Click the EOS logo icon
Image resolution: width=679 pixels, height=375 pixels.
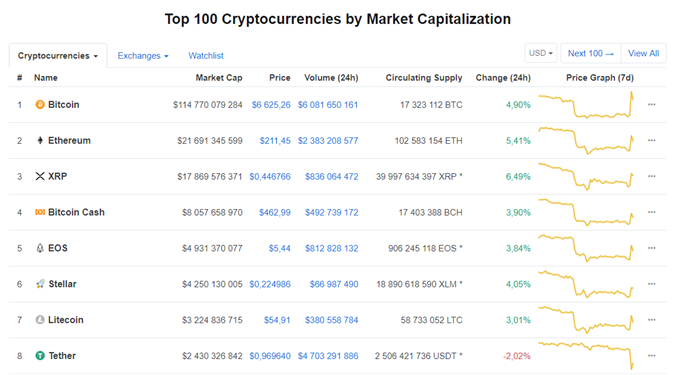pyautogui.click(x=40, y=248)
